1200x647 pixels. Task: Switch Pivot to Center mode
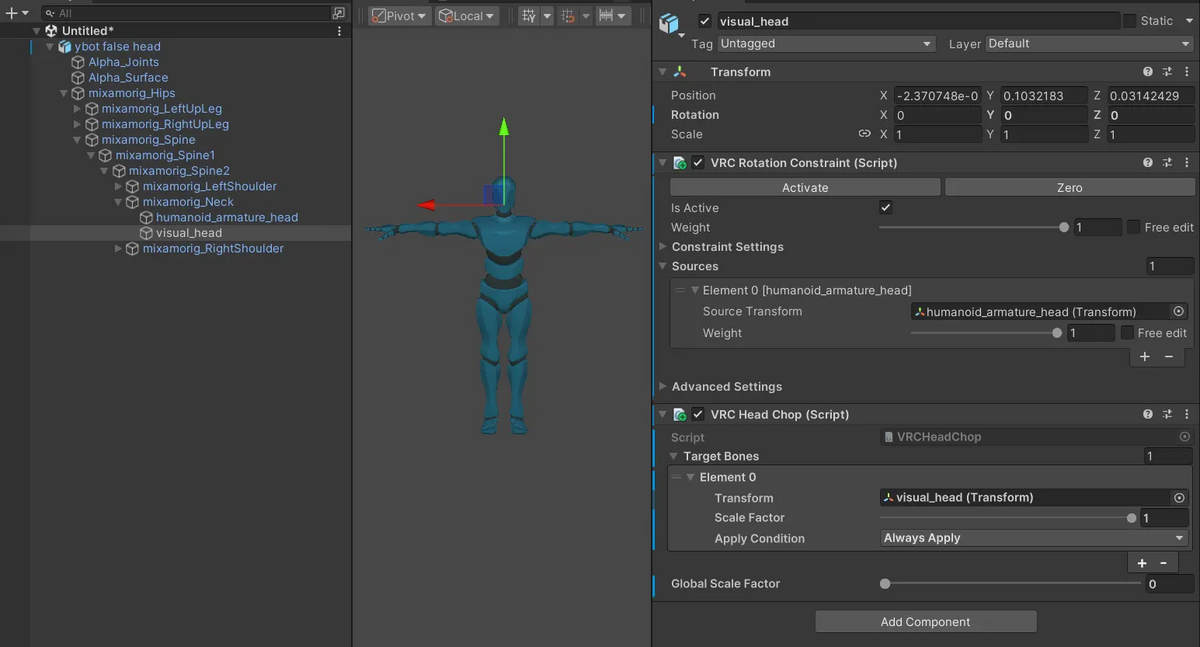coord(397,15)
